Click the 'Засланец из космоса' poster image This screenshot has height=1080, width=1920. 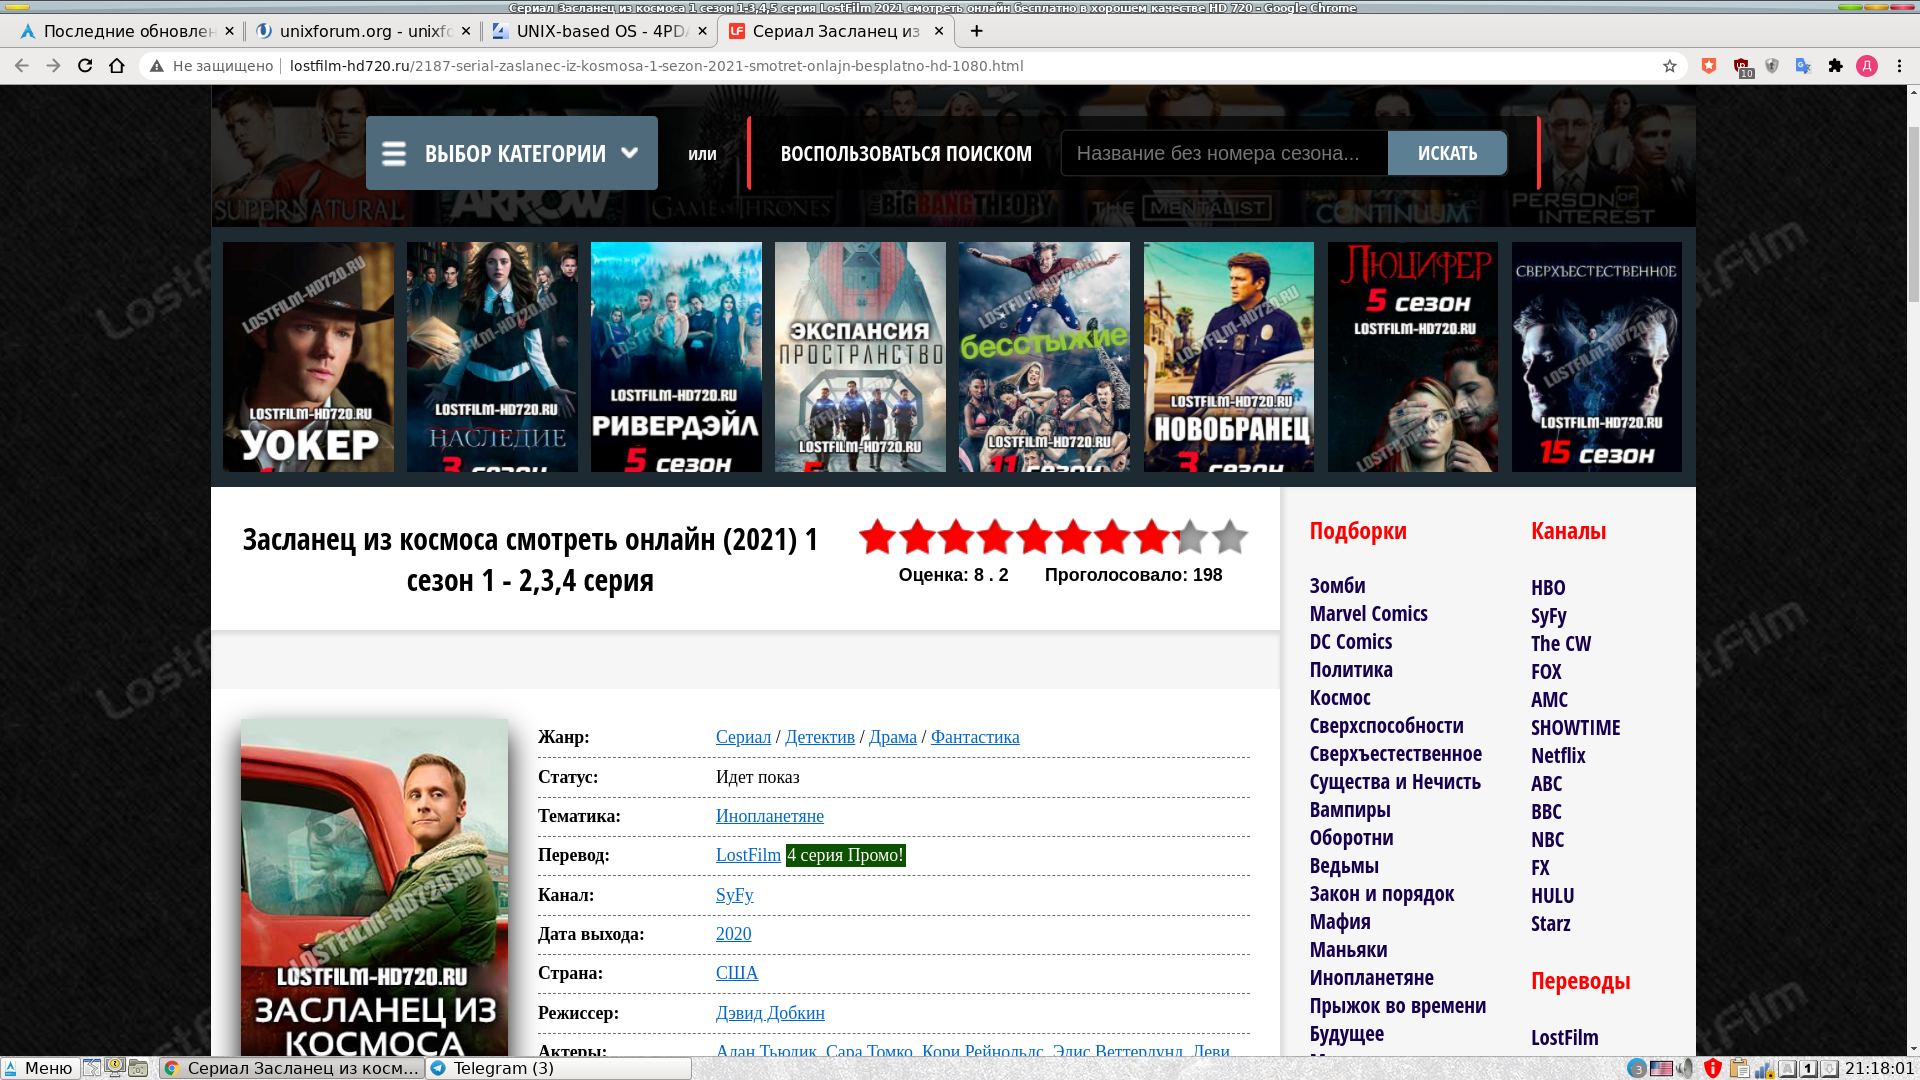tap(374, 888)
